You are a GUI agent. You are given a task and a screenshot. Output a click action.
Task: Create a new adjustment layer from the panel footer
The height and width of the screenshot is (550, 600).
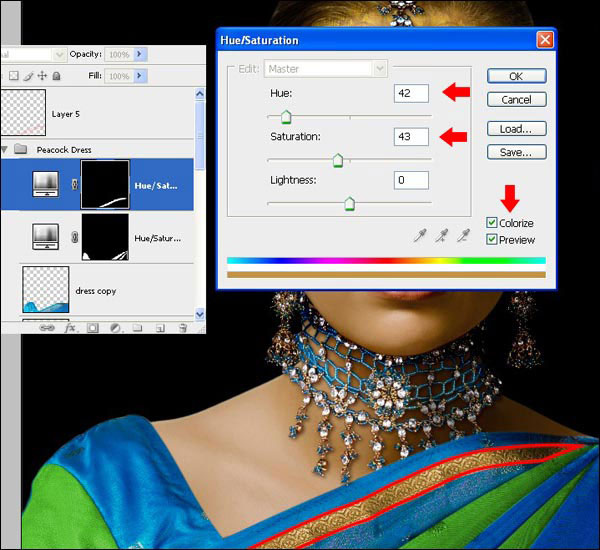point(115,328)
